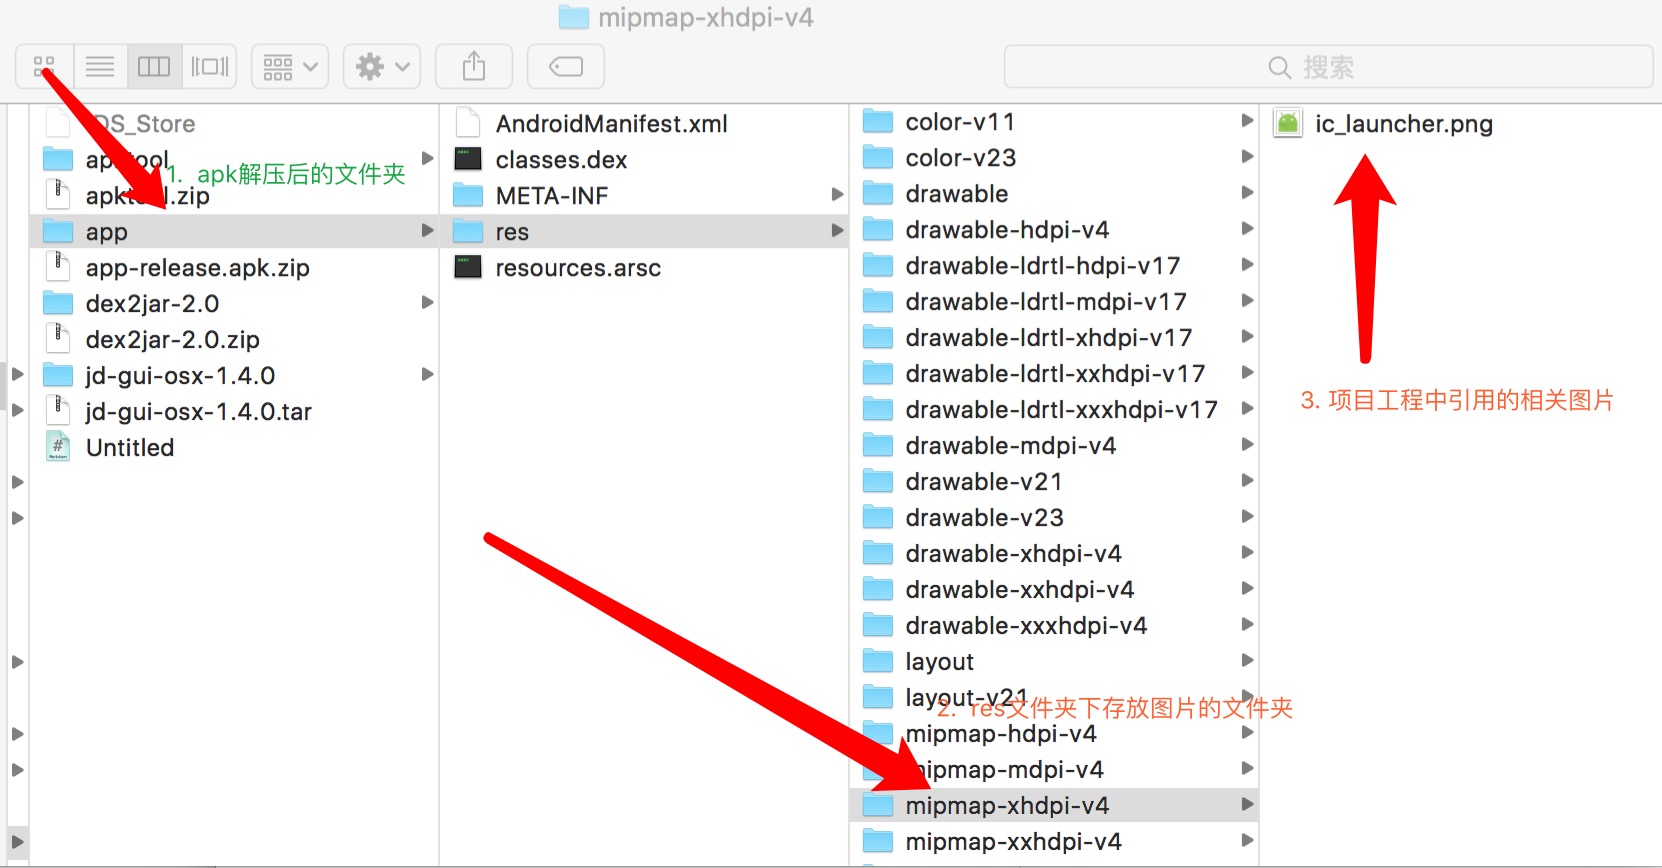Expand the dex2jar-2.0 folder arrow

pos(427,302)
